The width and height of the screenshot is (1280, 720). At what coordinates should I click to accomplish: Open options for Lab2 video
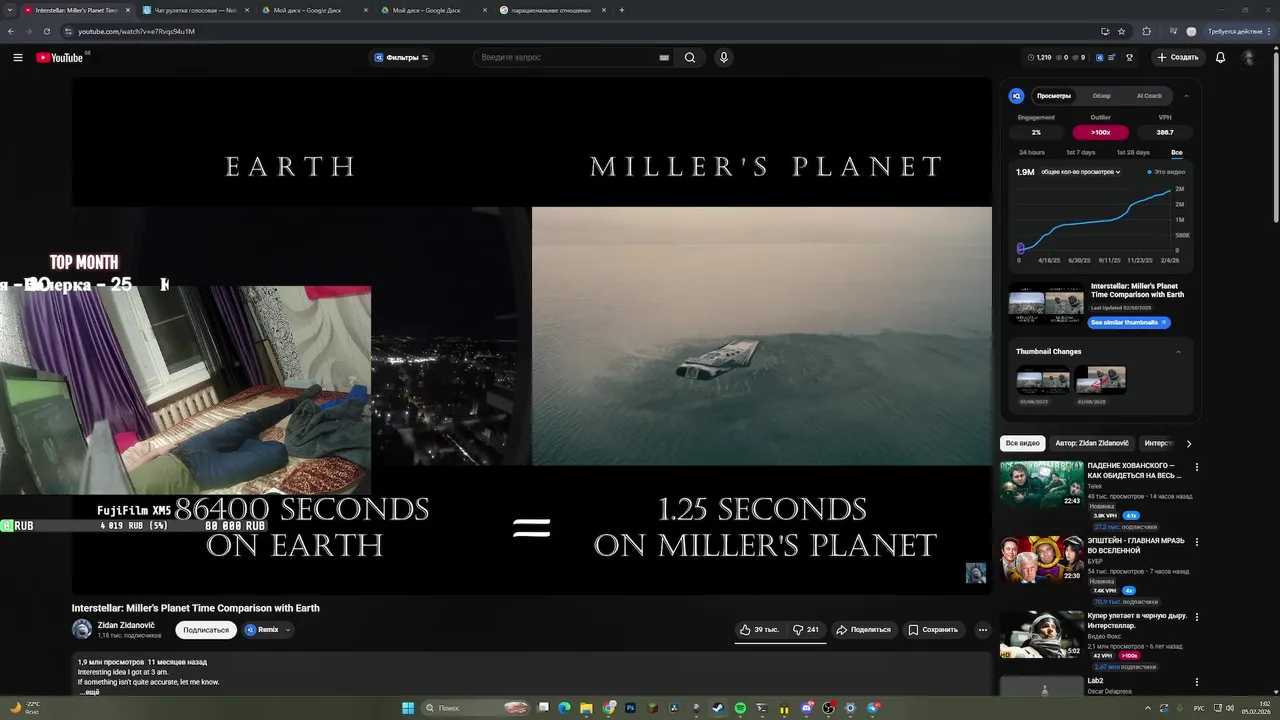(1197, 682)
